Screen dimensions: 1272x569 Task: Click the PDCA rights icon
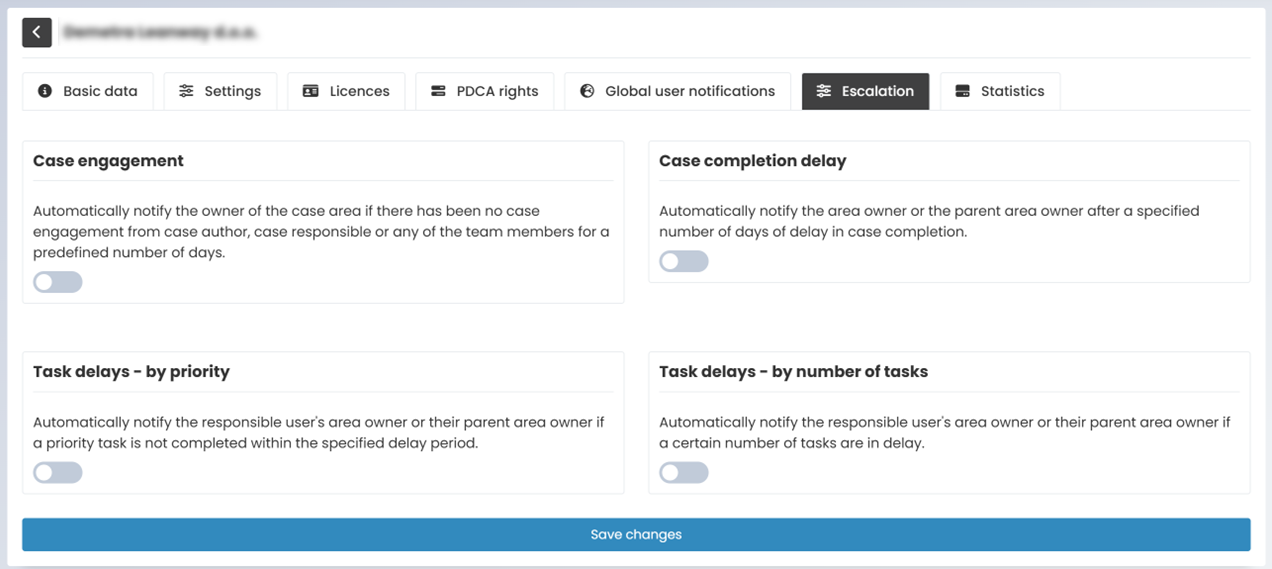pyautogui.click(x=438, y=91)
